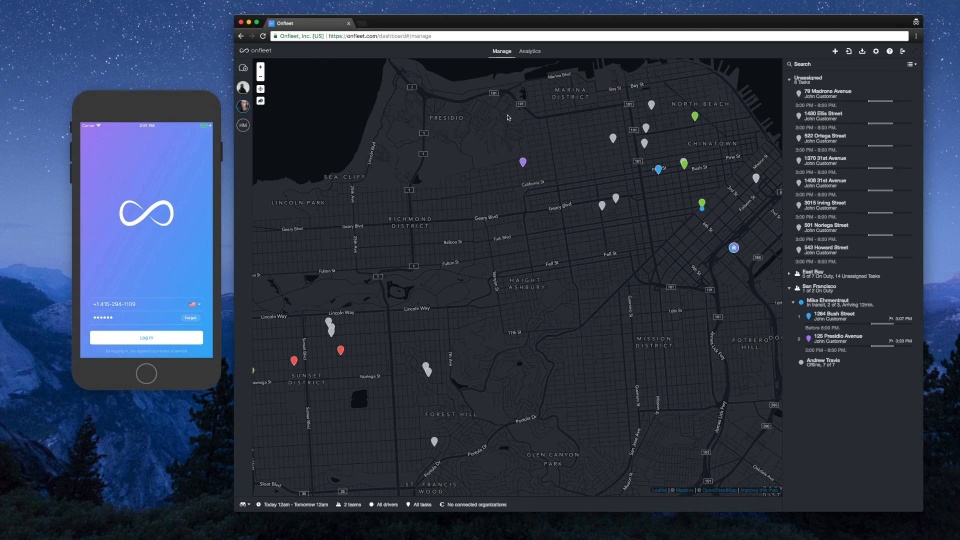Viewport: 960px width, 540px height.
Task: Click the plus icon to create task
Action: [x=835, y=51]
